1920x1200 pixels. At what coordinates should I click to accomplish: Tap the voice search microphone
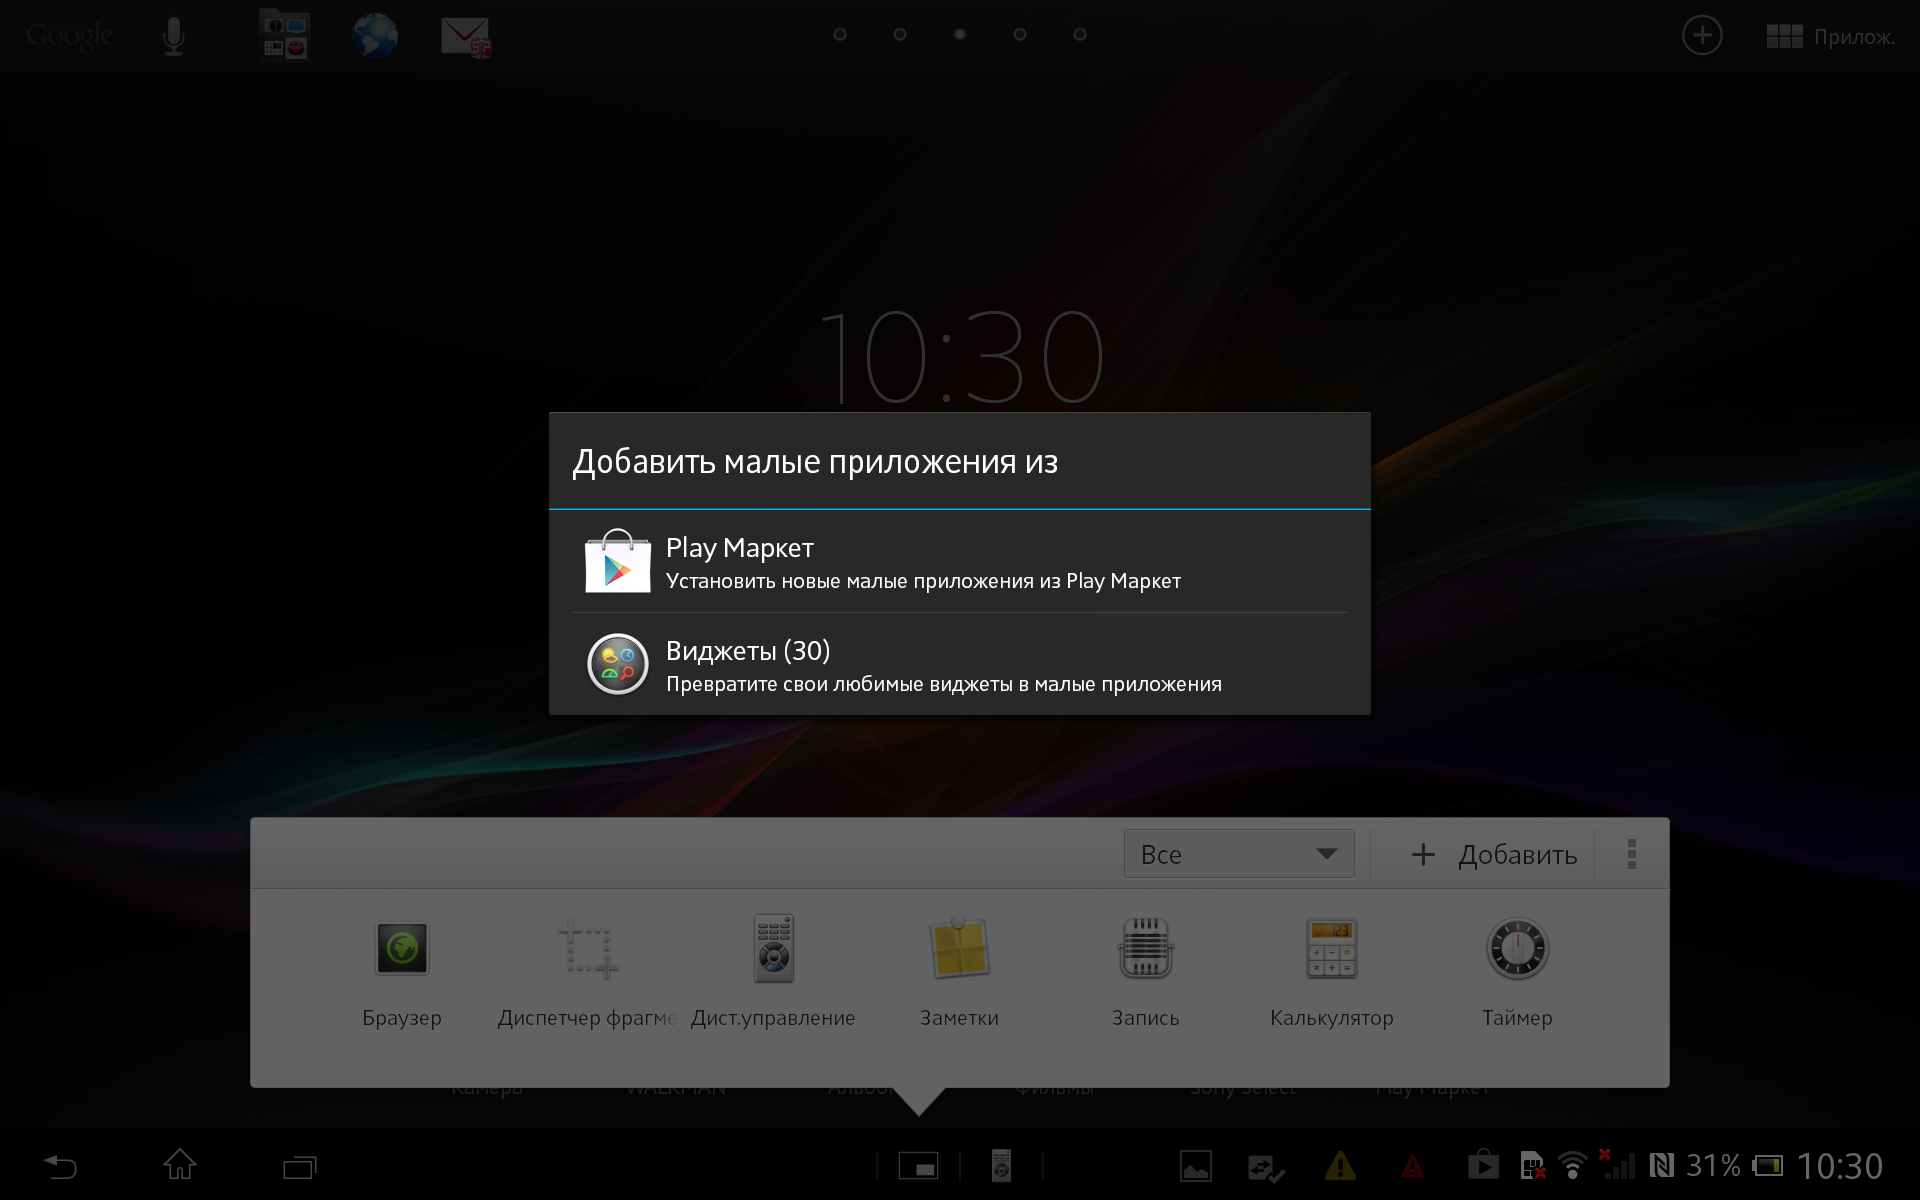[x=174, y=37]
